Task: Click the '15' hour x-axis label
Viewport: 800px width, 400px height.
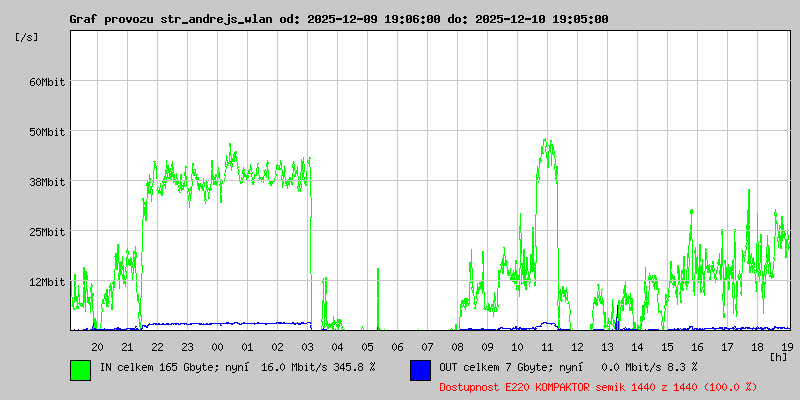Action: [x=667, y=347]
